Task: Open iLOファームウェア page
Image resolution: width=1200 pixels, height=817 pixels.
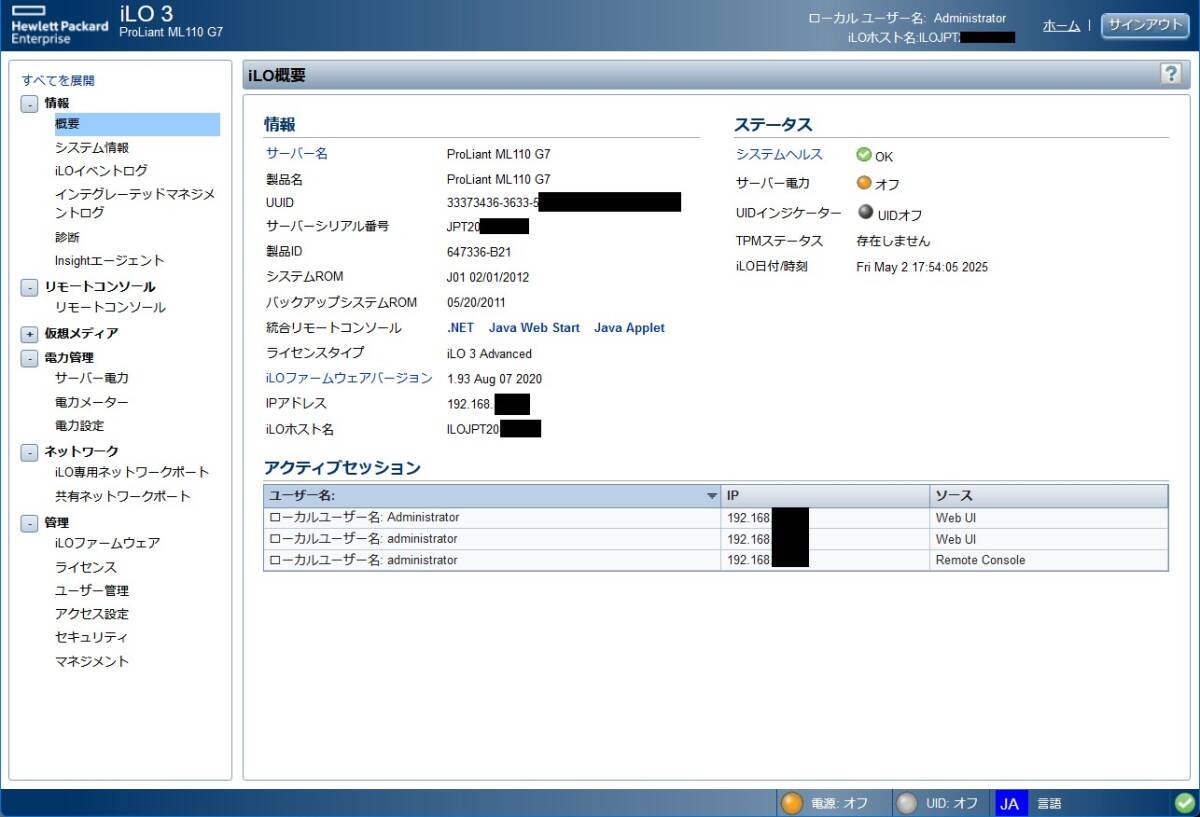Action: pos(107,543)
